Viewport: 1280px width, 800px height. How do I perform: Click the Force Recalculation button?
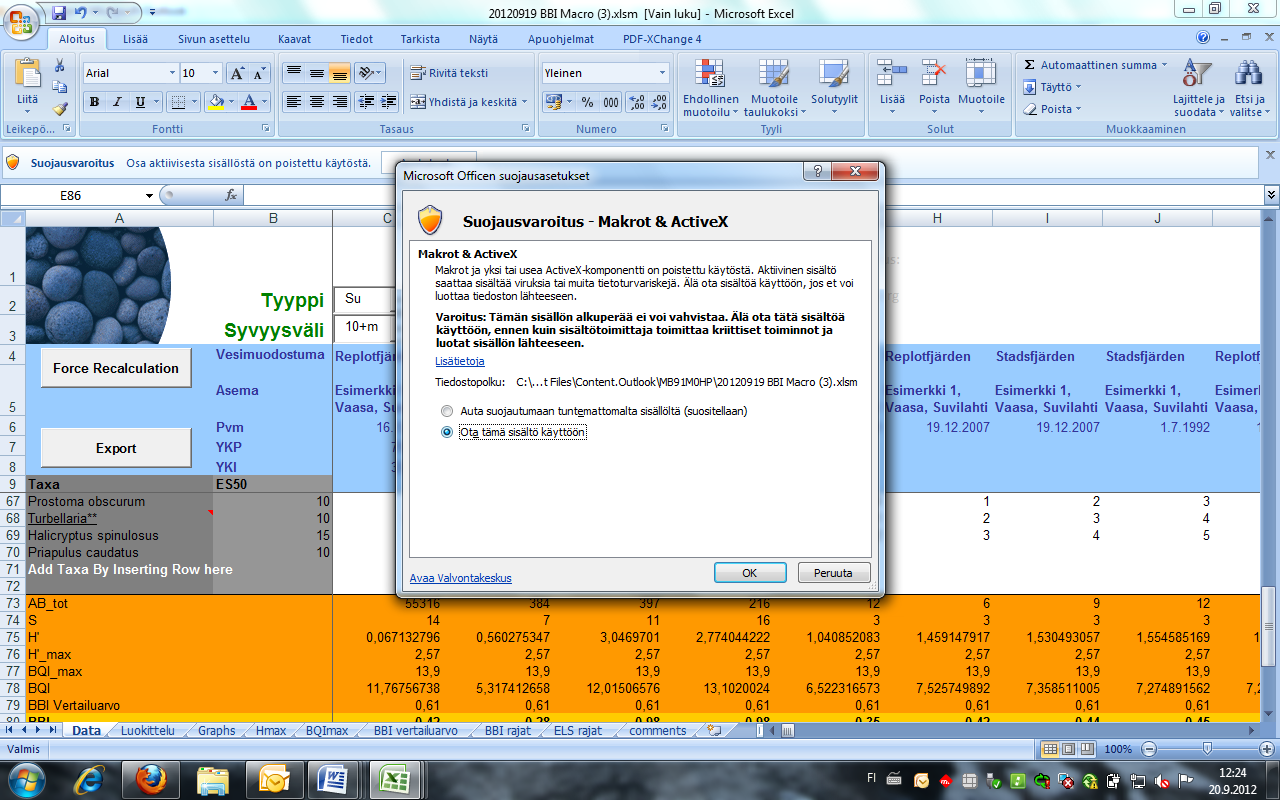coord(116,368)
